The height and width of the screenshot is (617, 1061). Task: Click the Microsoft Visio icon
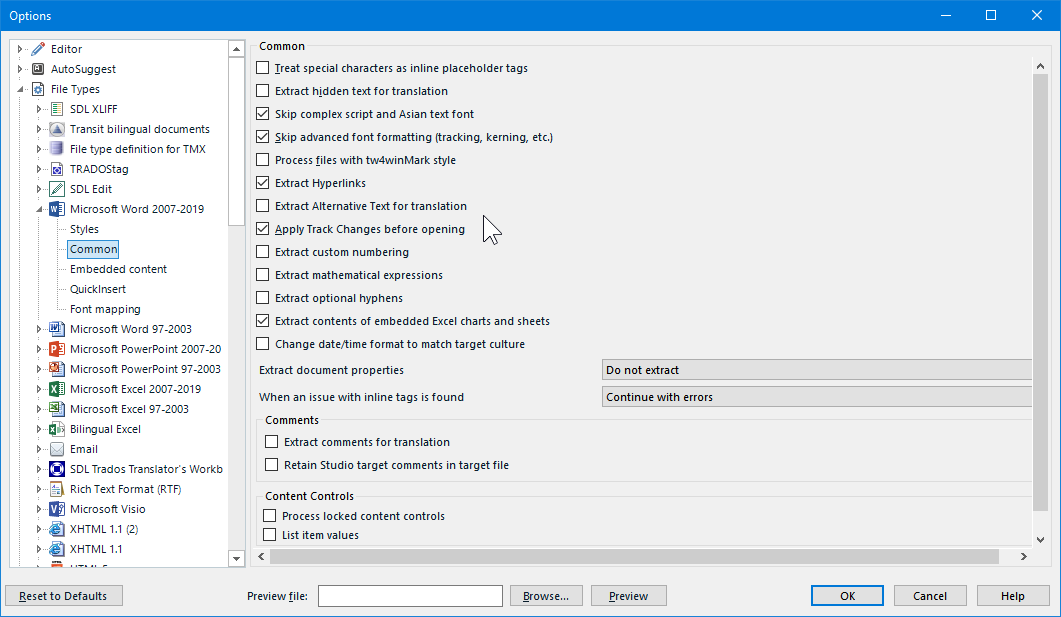[x=57, y=509]
